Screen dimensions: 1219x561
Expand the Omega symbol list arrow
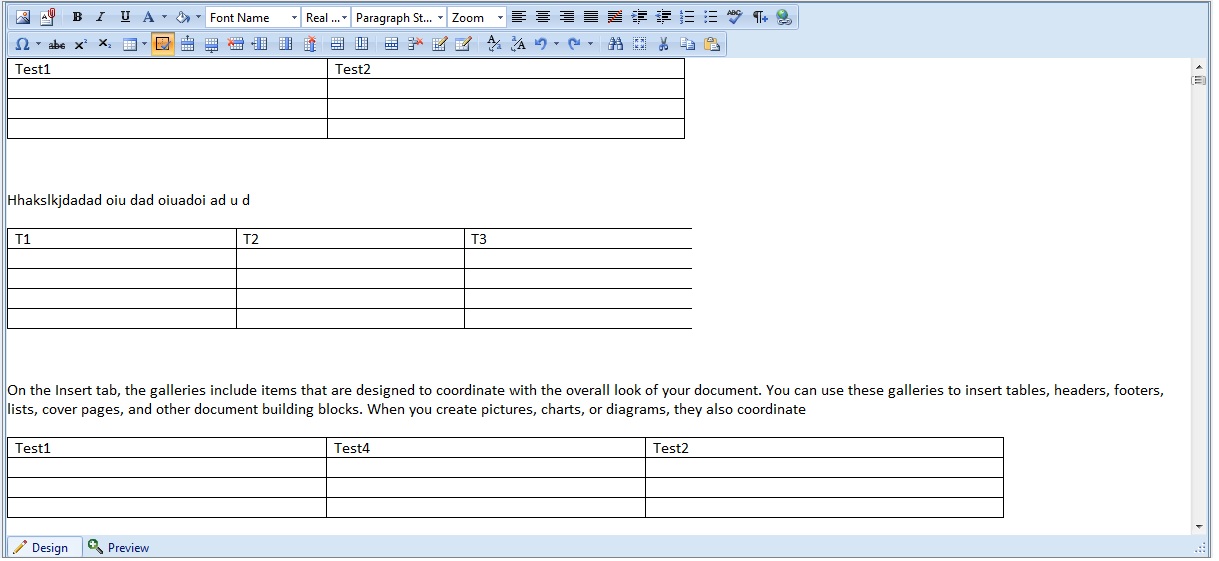coord(39,44)
